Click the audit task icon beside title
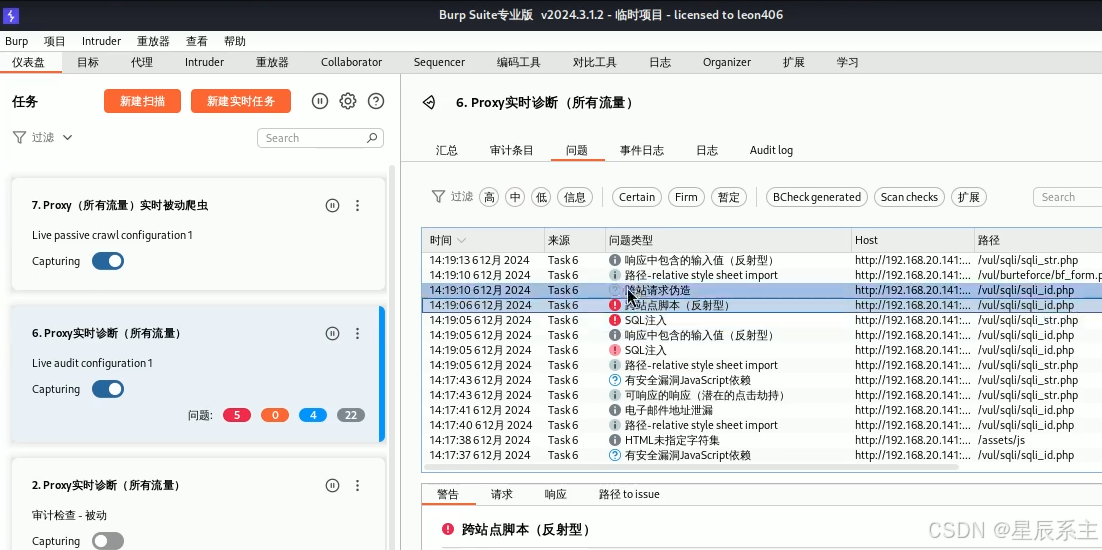Image resolution: width=1102 pixels, height=550 pixels. coord(429,103)
